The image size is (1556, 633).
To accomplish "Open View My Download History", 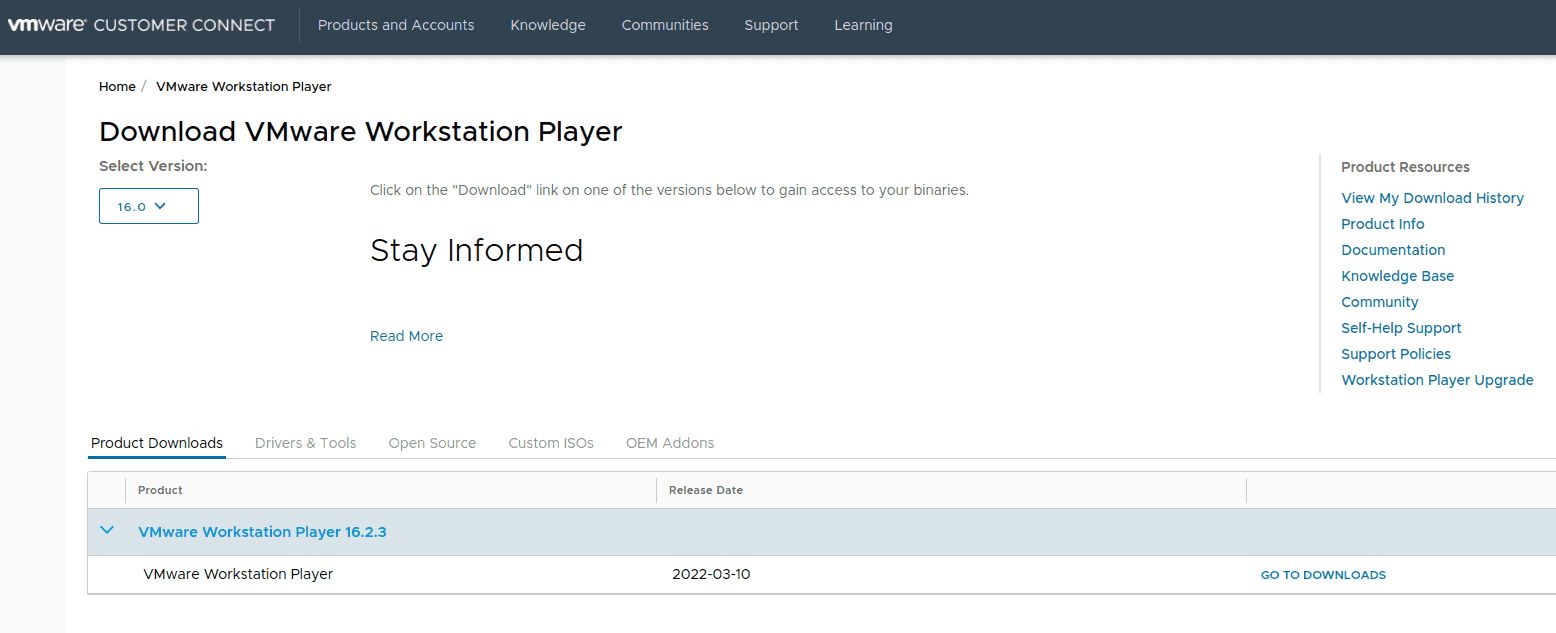I will pyautogui.click(x=1432, y=198).
